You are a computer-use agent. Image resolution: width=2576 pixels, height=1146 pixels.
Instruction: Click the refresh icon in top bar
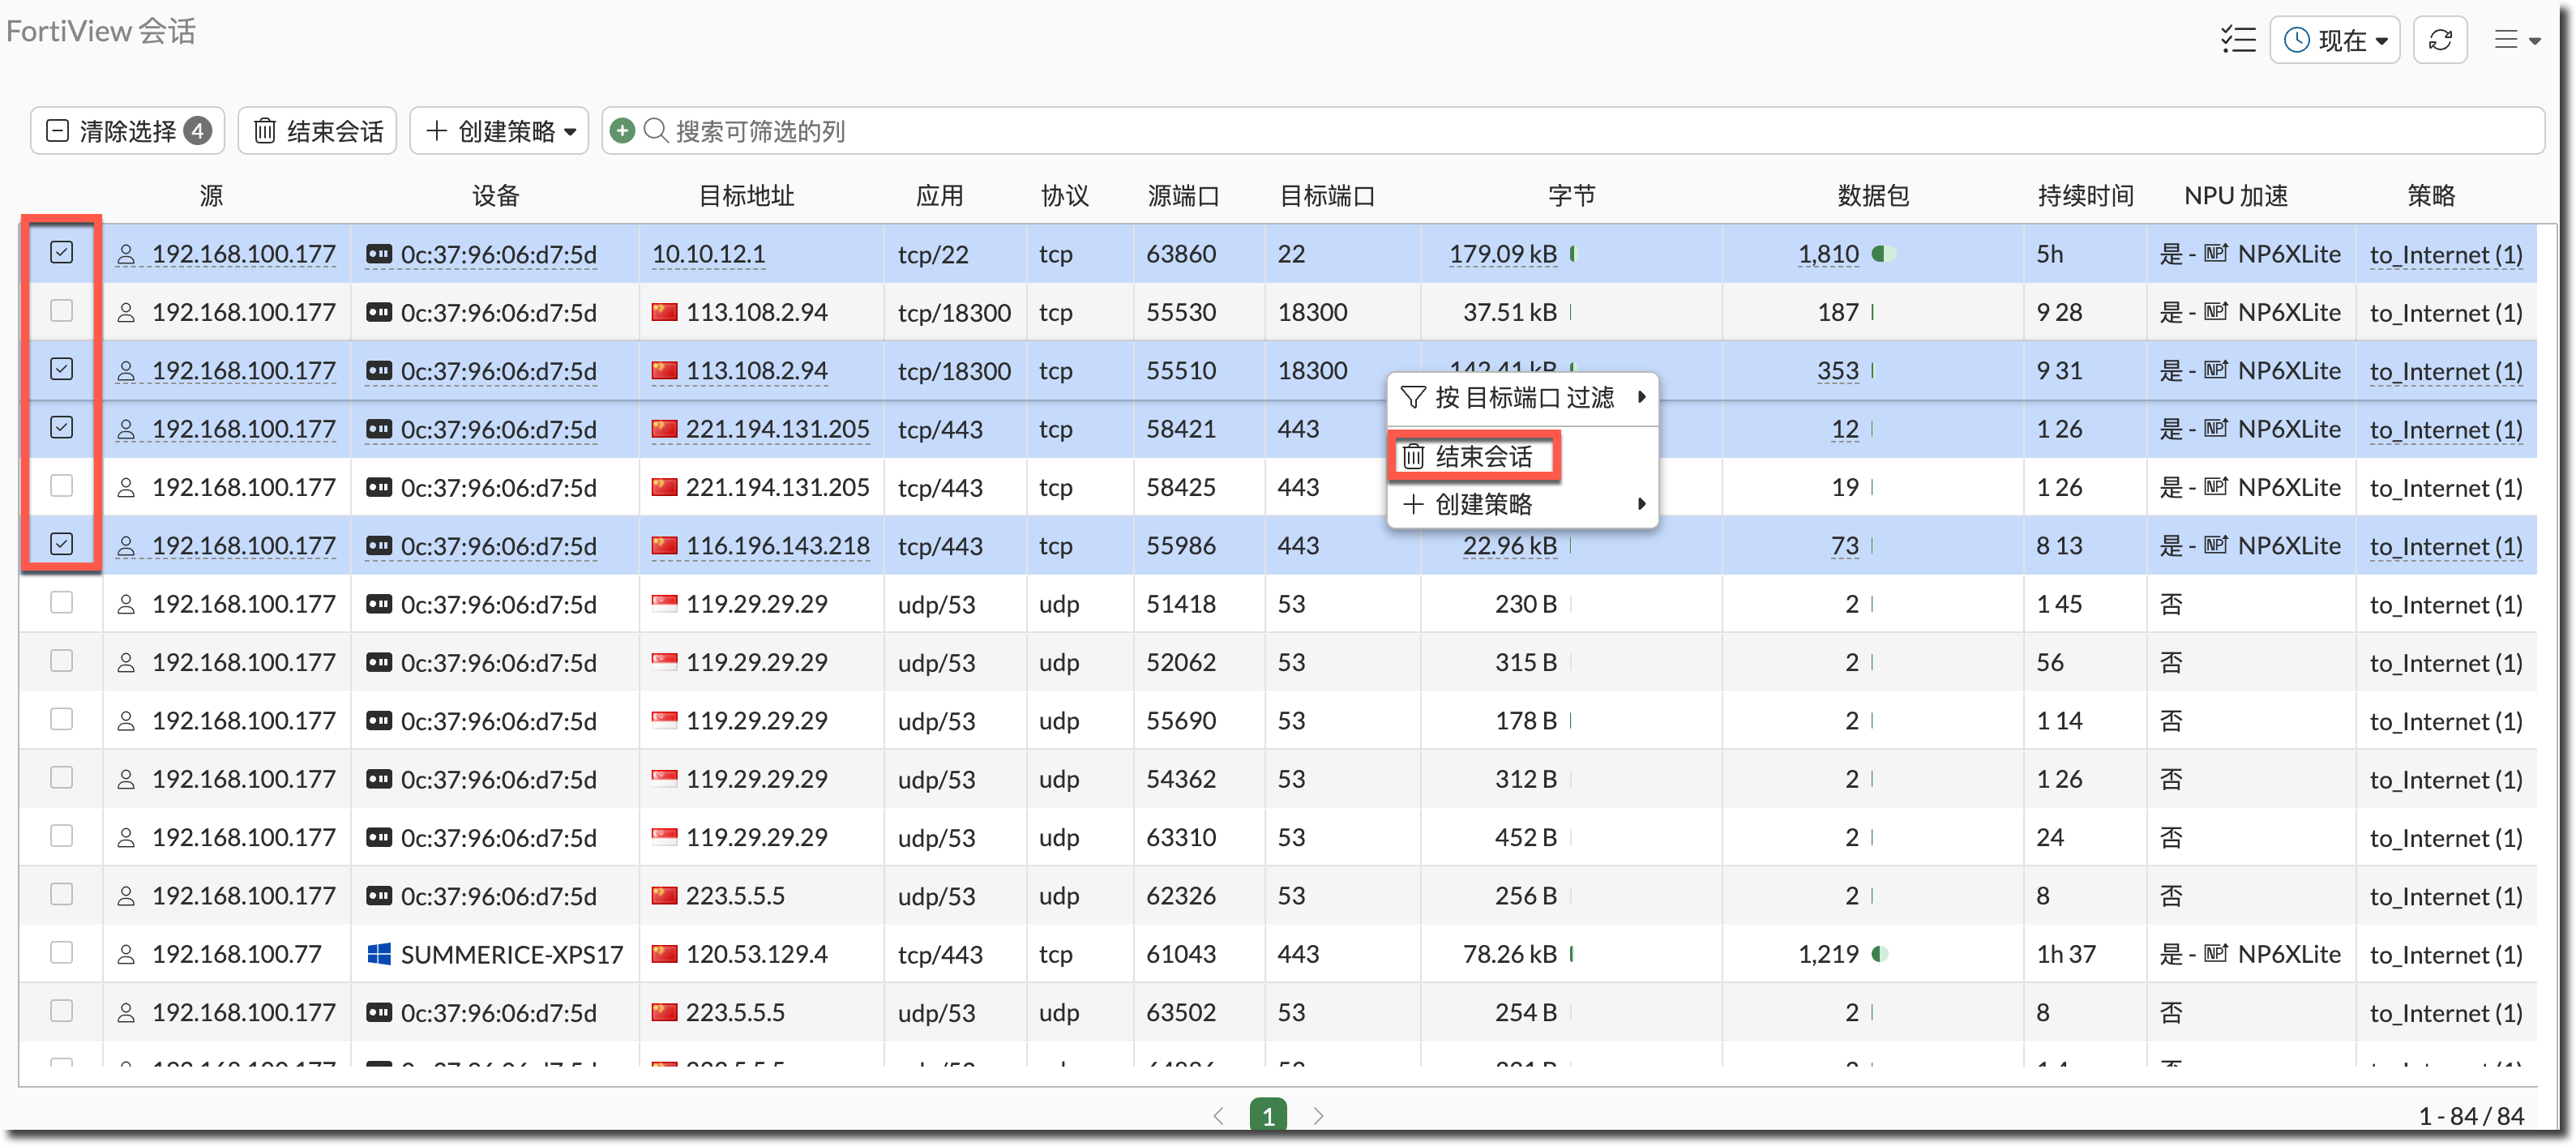tap(2440, 40)
